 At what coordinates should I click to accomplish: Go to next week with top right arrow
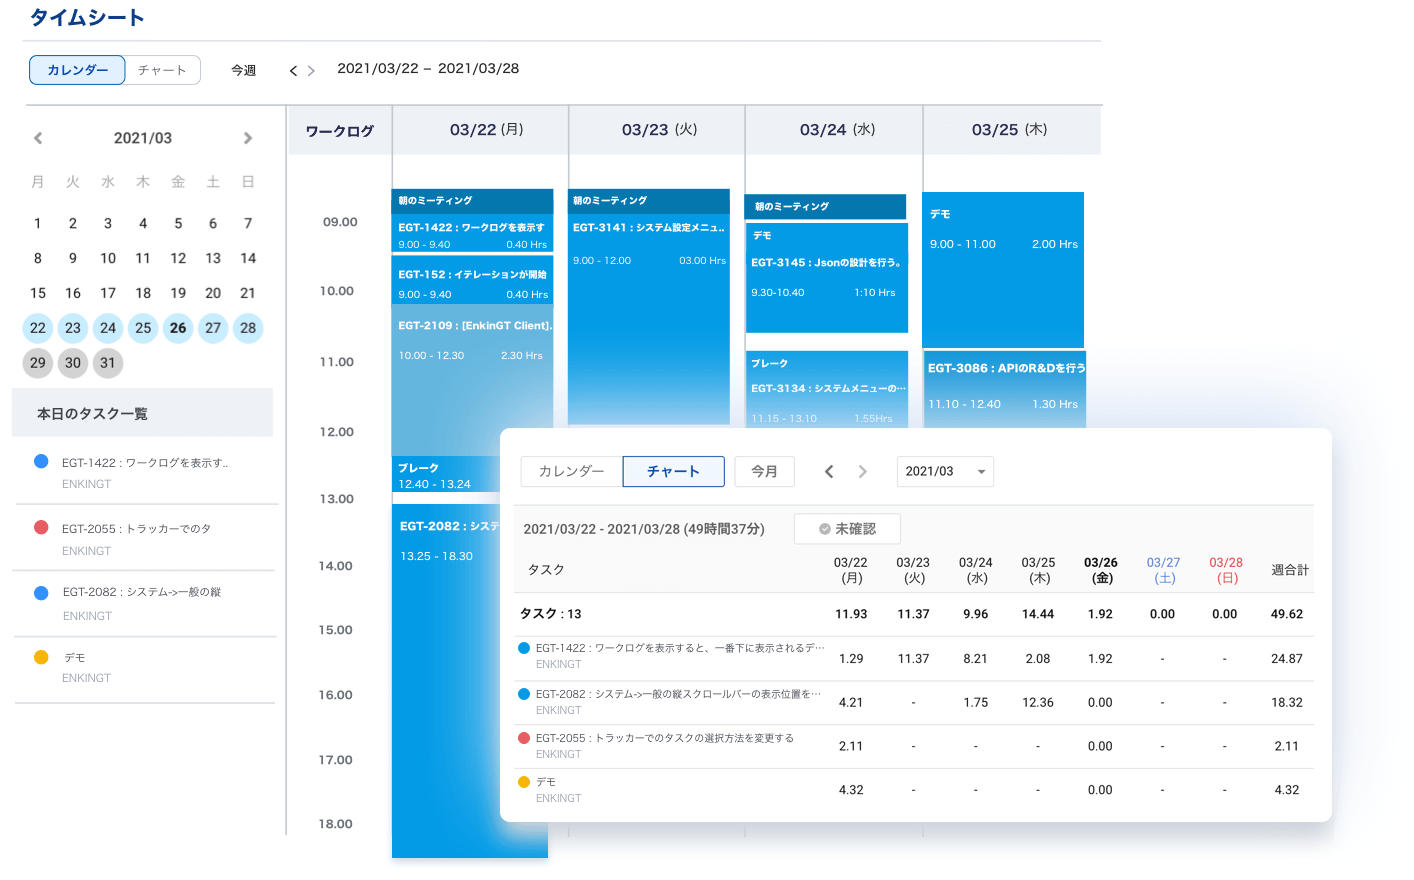pyautogui.click(x=311, y=71)
